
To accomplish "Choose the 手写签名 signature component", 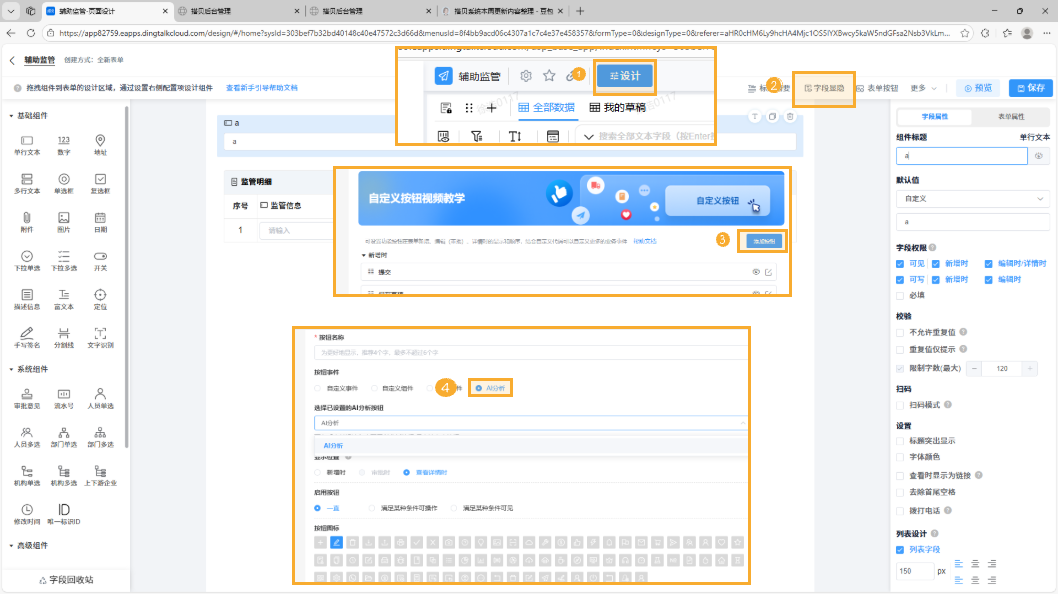I will 27,336.
